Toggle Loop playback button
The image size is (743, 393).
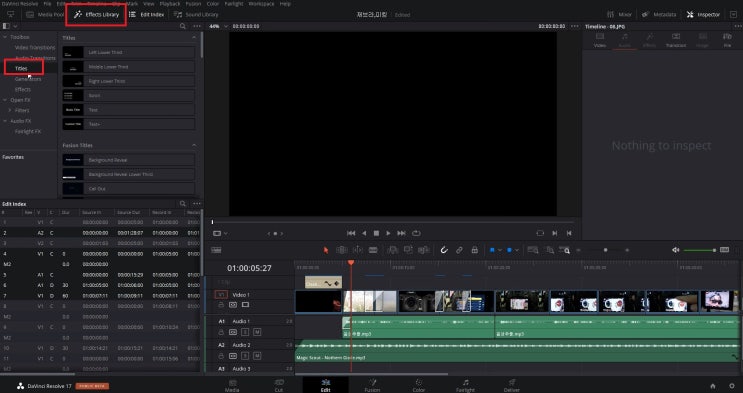[416, 233]
